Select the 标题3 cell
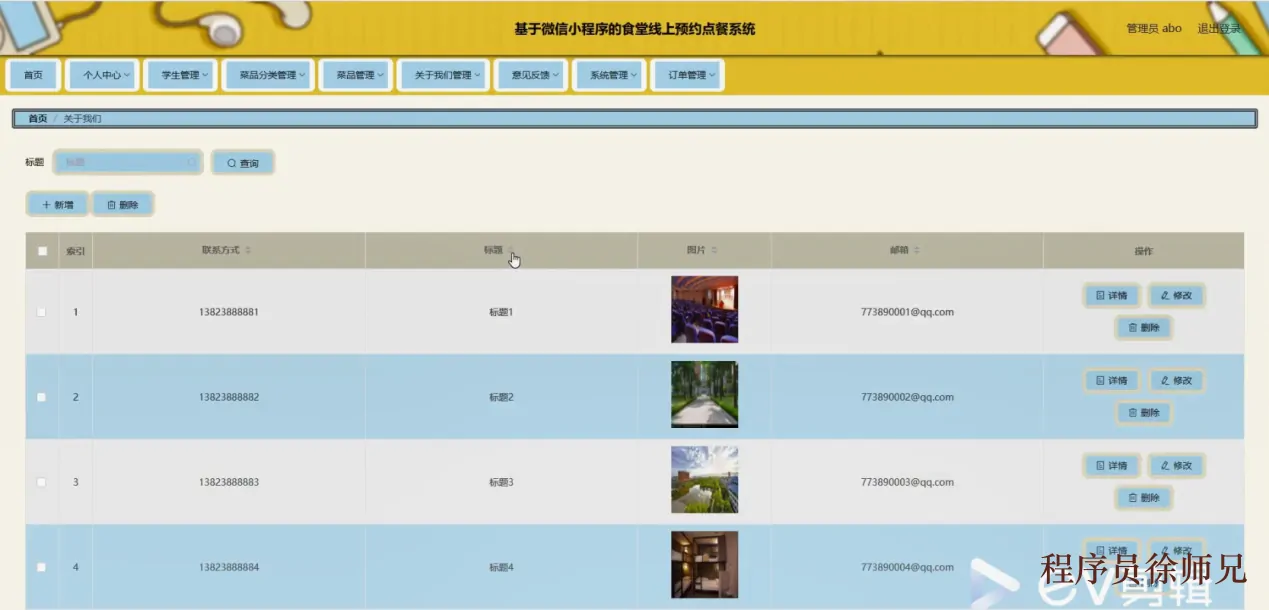1269x610 pixels. point(501,482)
